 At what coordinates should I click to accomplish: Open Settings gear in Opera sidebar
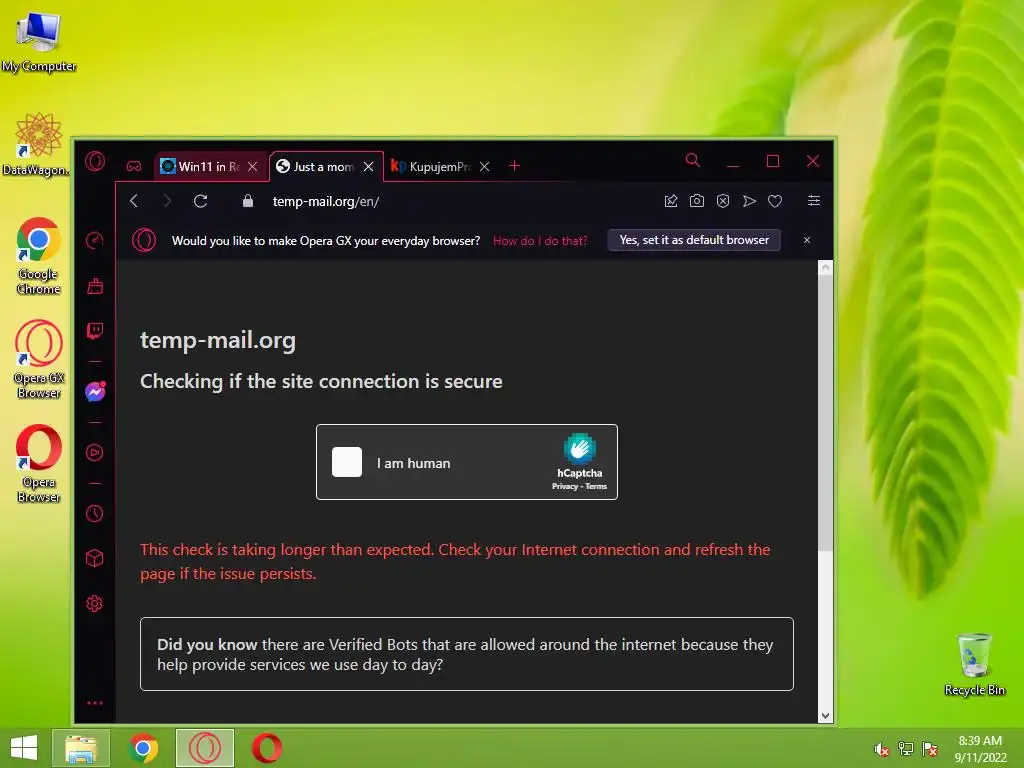pos(95,603)
